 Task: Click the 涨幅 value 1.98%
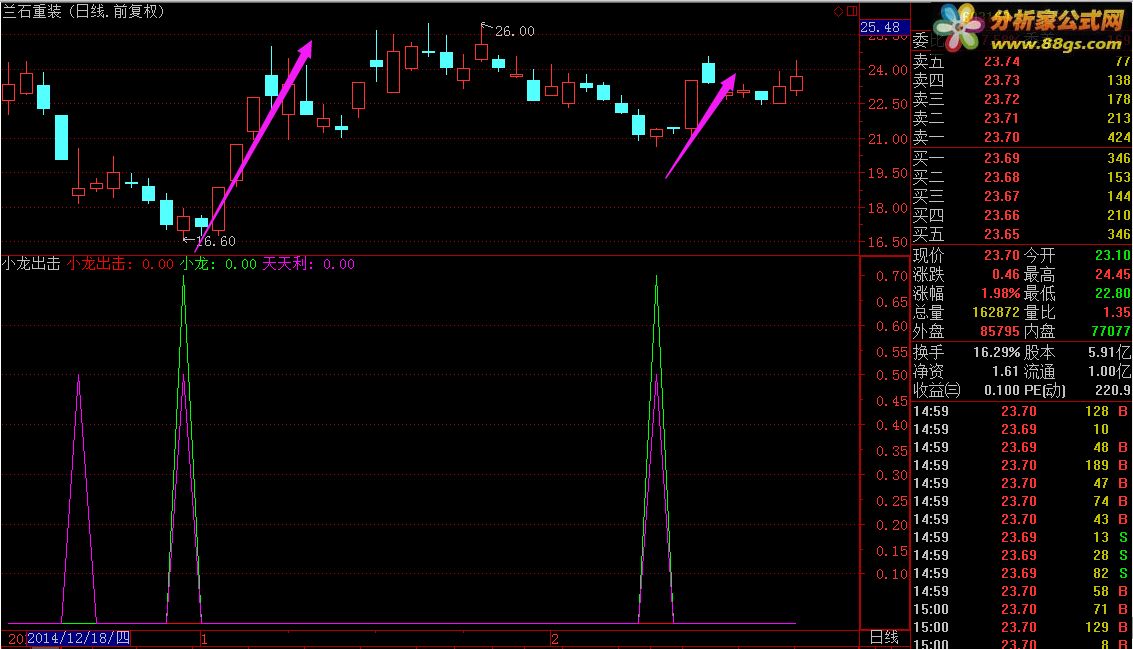(1001, 293)
